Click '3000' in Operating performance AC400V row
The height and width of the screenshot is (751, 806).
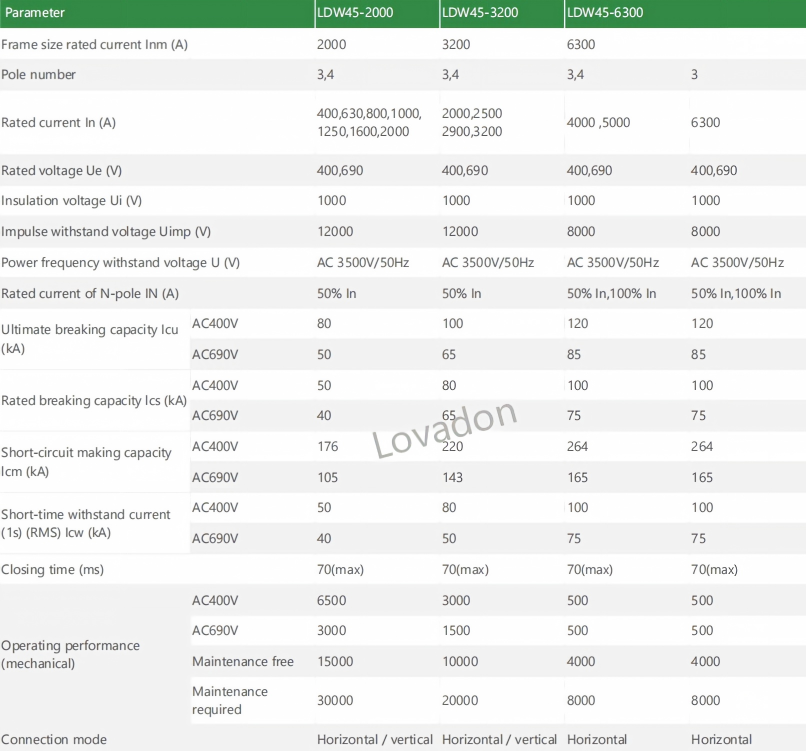point(456,600)
